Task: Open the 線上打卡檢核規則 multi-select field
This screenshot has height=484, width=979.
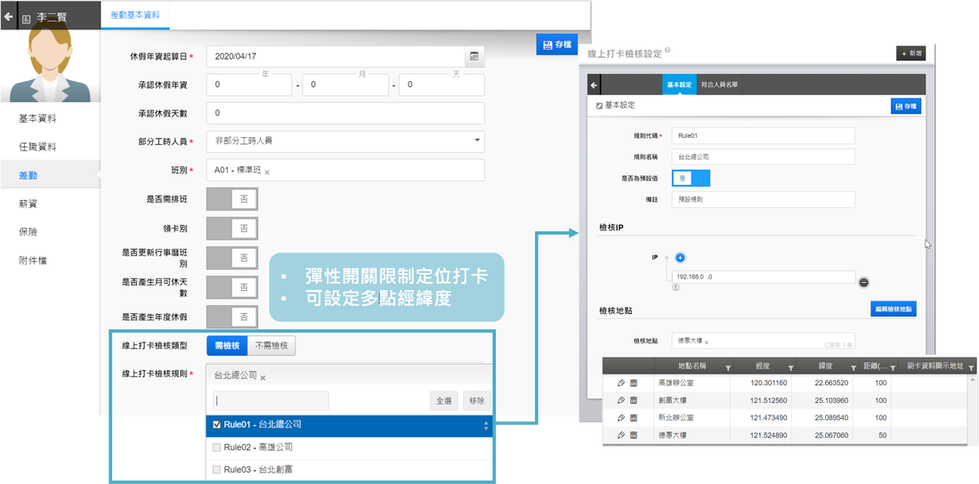Action: (349, 376)
